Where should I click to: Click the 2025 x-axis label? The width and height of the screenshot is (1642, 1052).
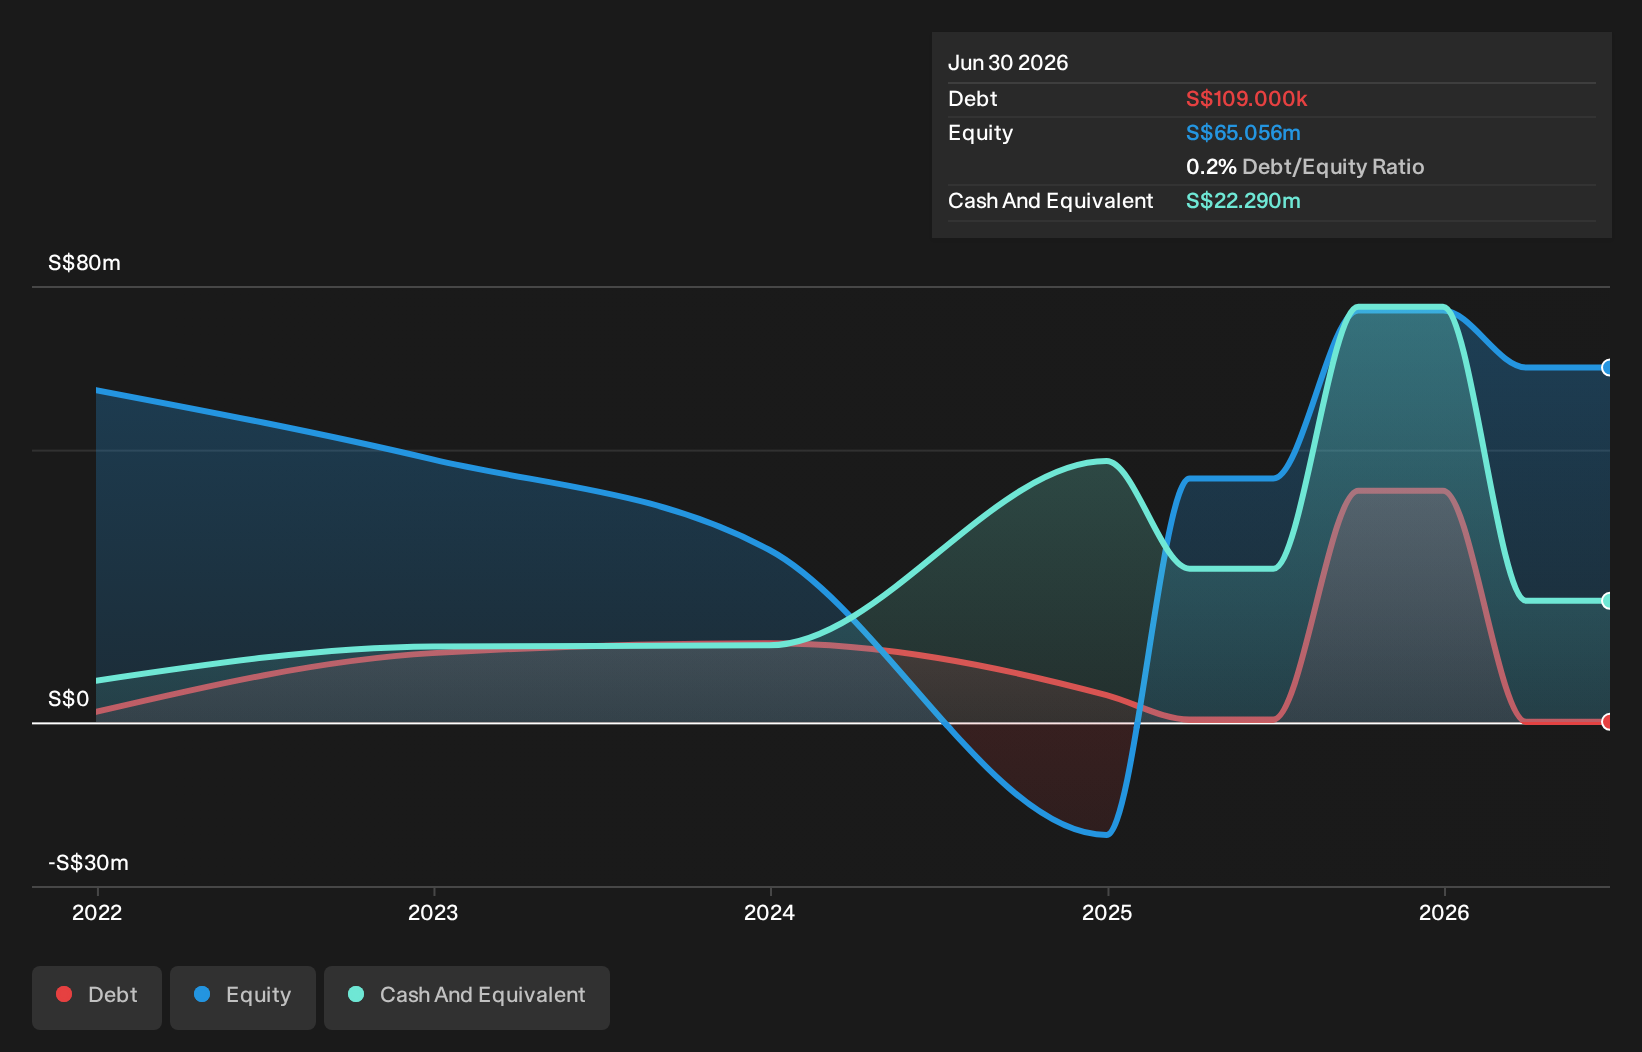[1107, 912]
